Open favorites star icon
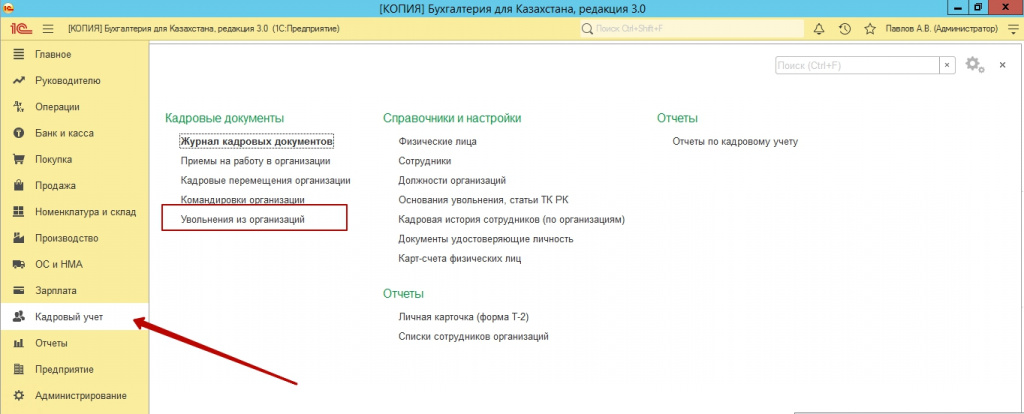The height and width of the screenshot is (414, 1024). [870, 29]
